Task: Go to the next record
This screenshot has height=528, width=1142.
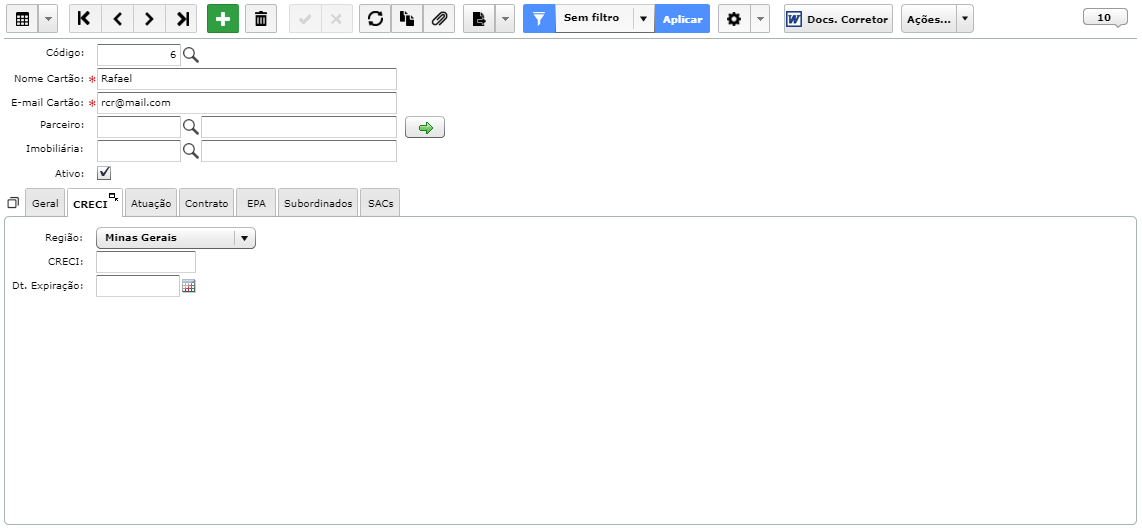Action: pyautogui.click(x=149, y=20)
